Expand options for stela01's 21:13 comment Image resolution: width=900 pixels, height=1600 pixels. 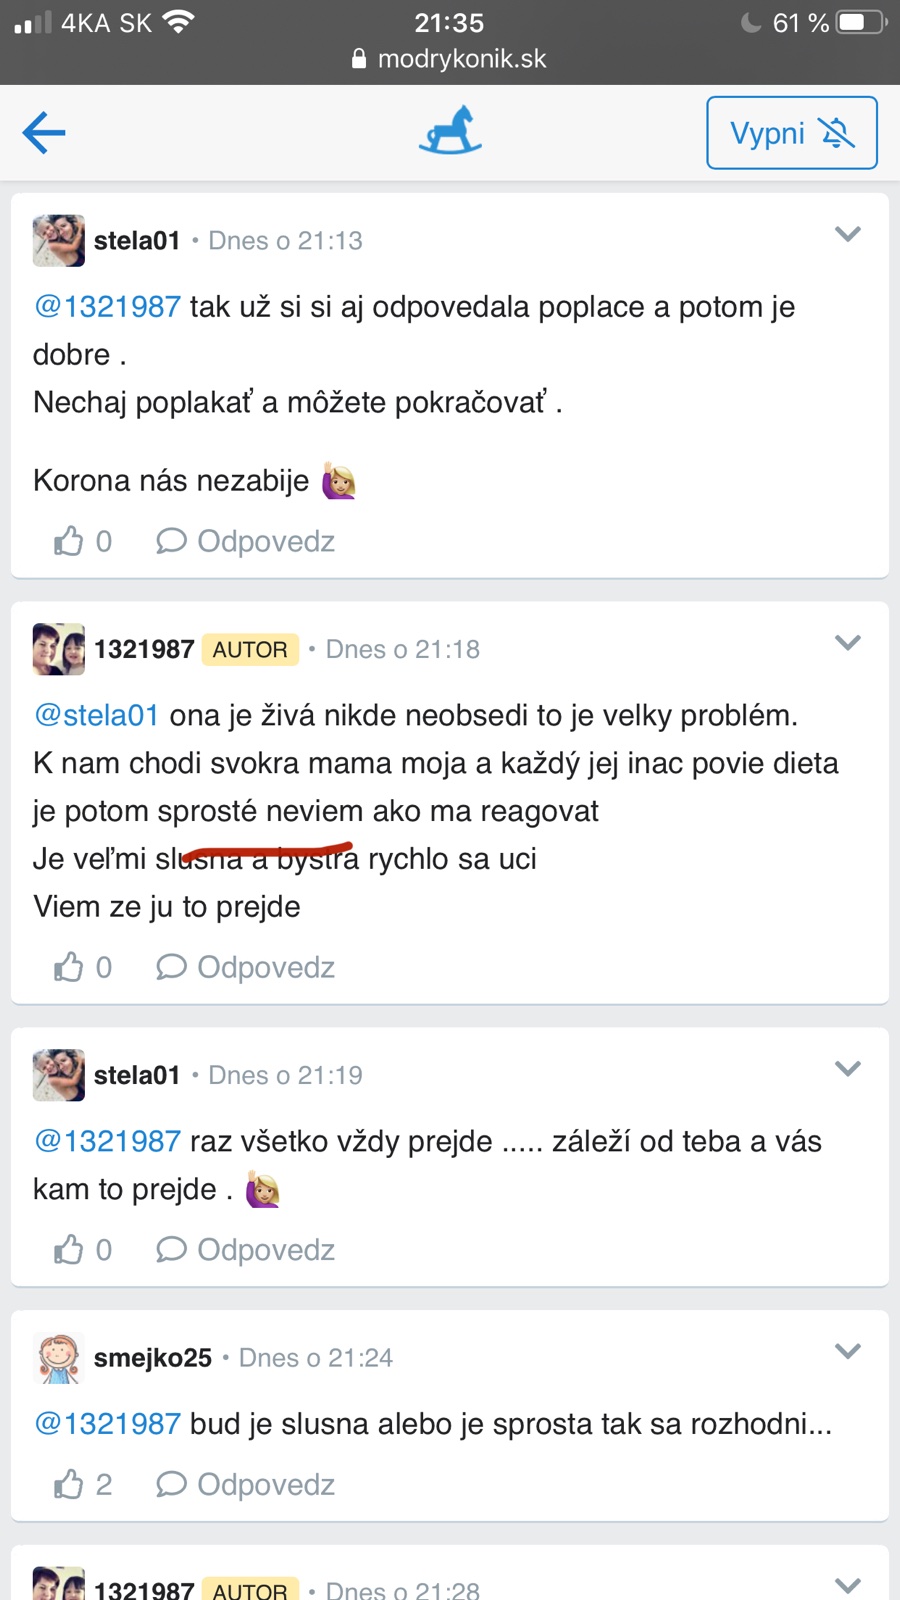coord(847,235)
